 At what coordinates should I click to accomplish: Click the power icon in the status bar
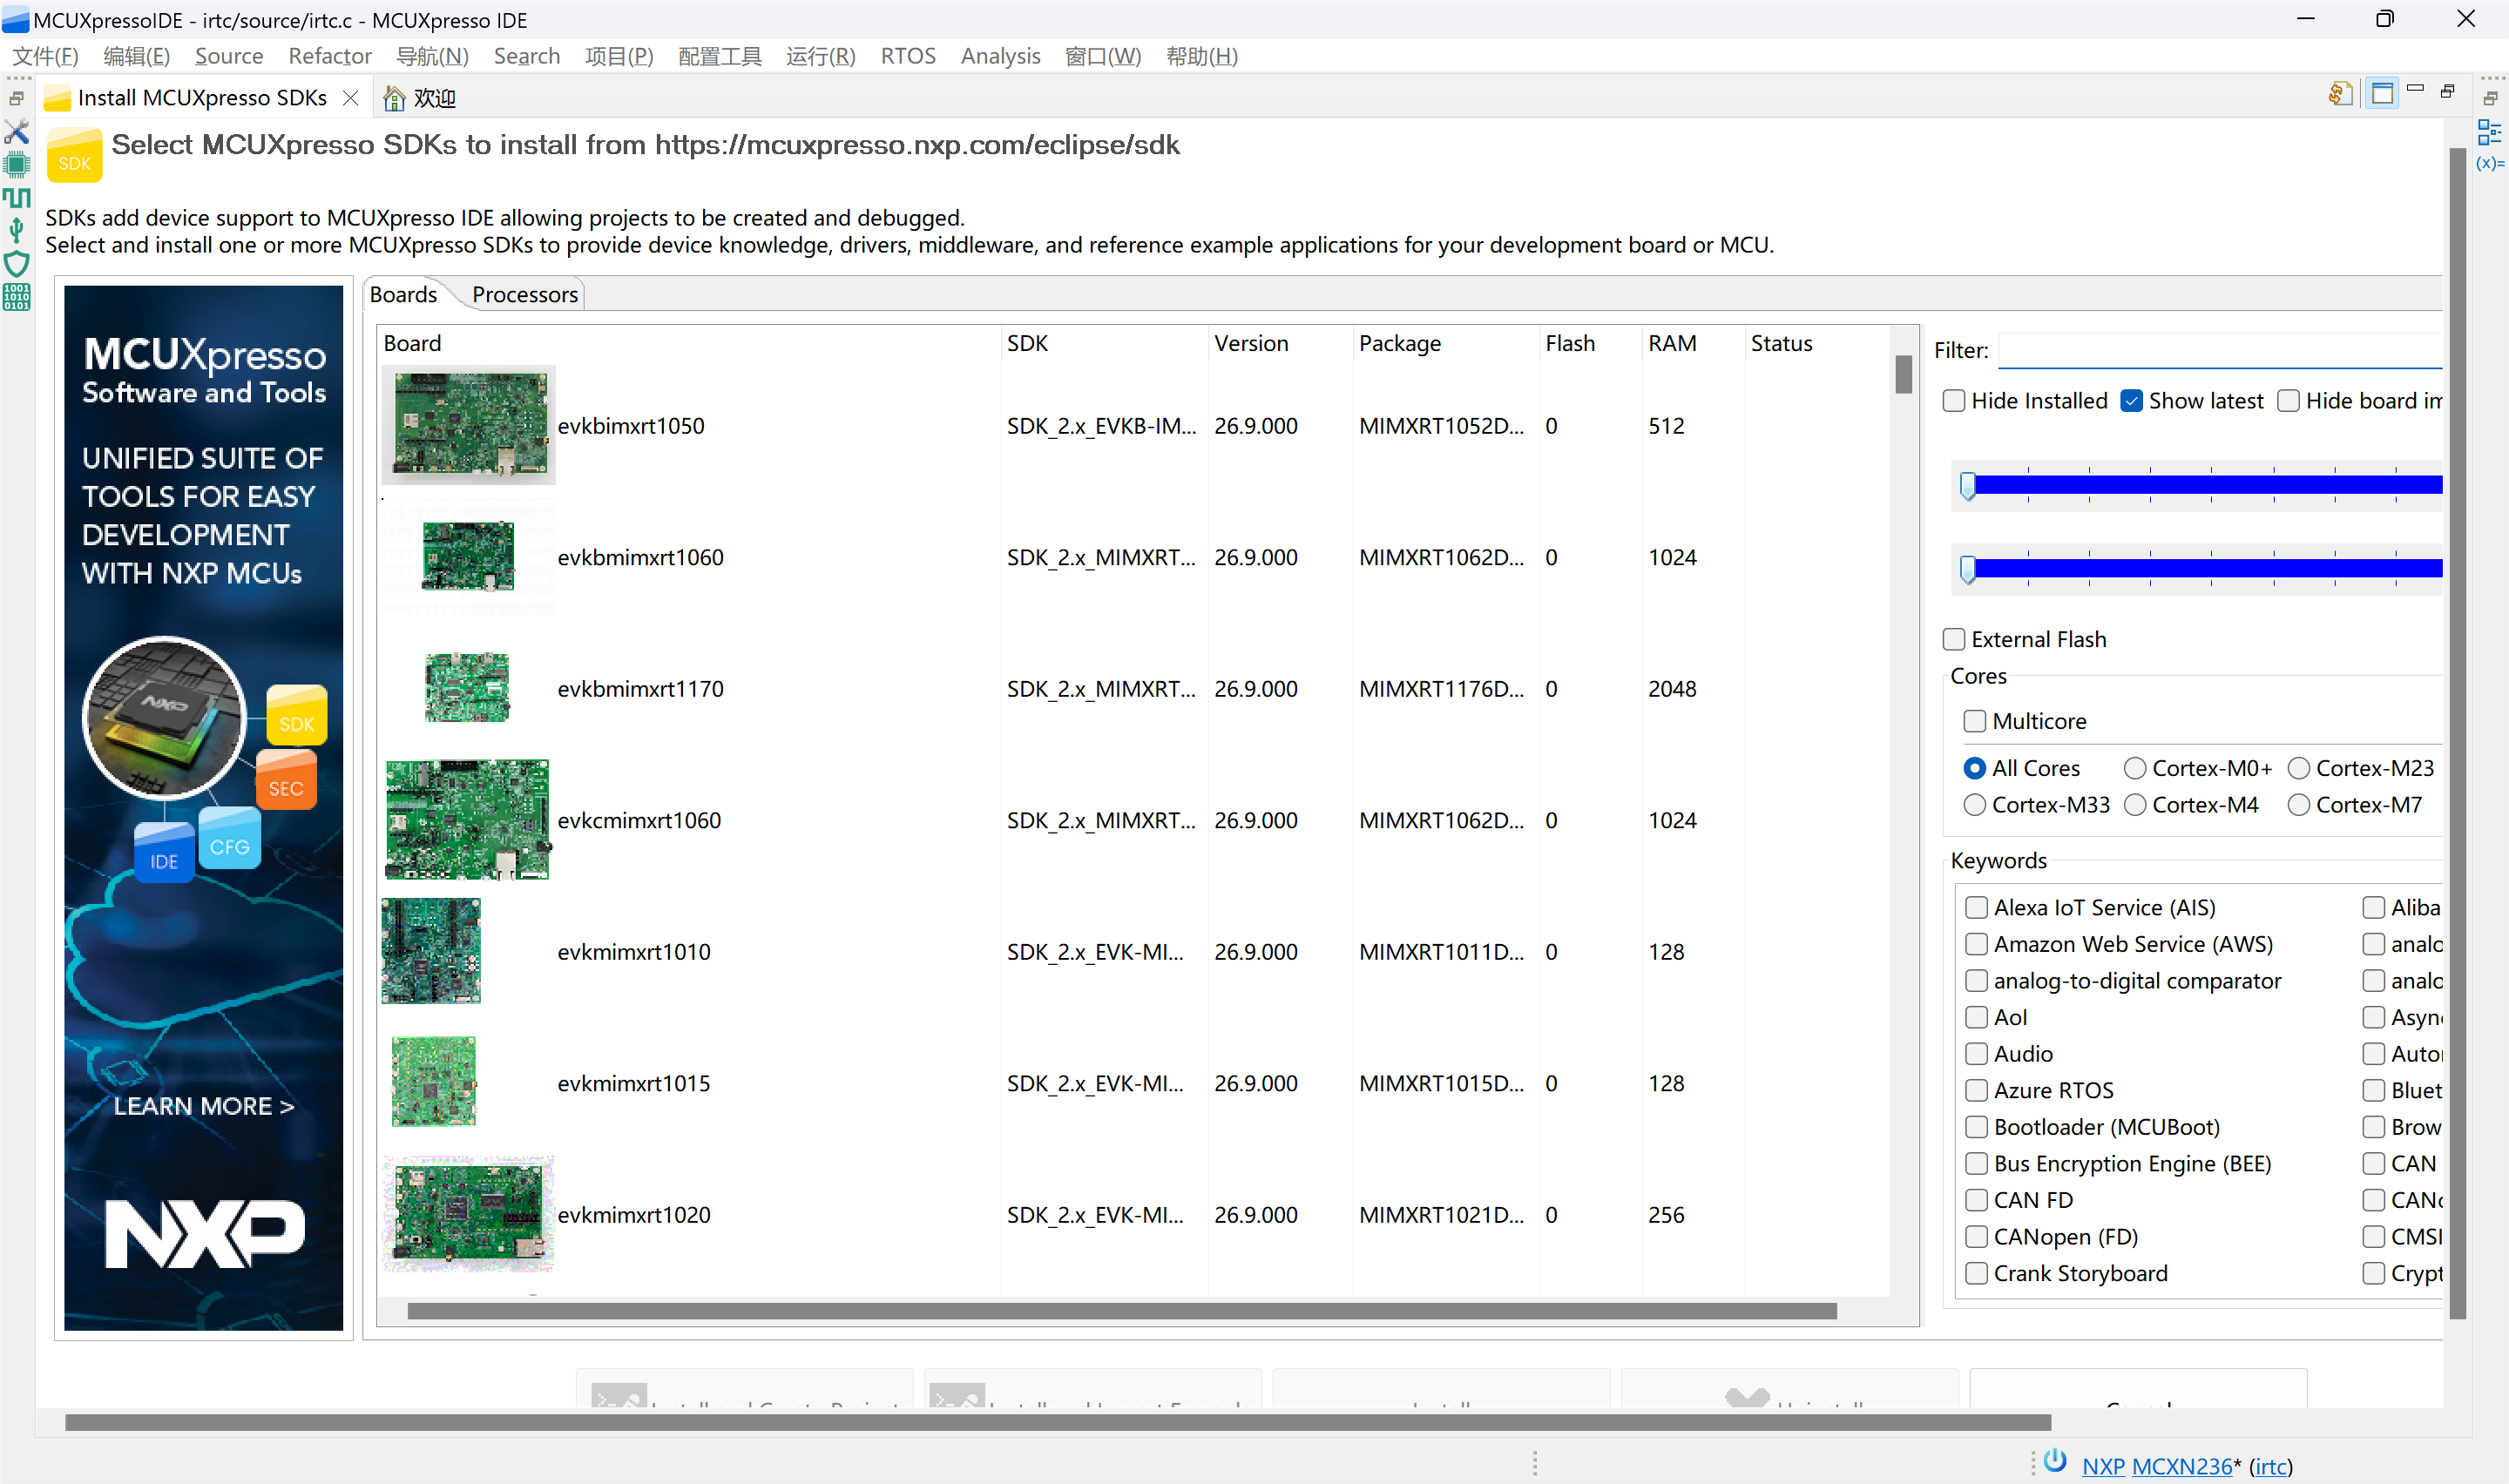(2055, 1460)
